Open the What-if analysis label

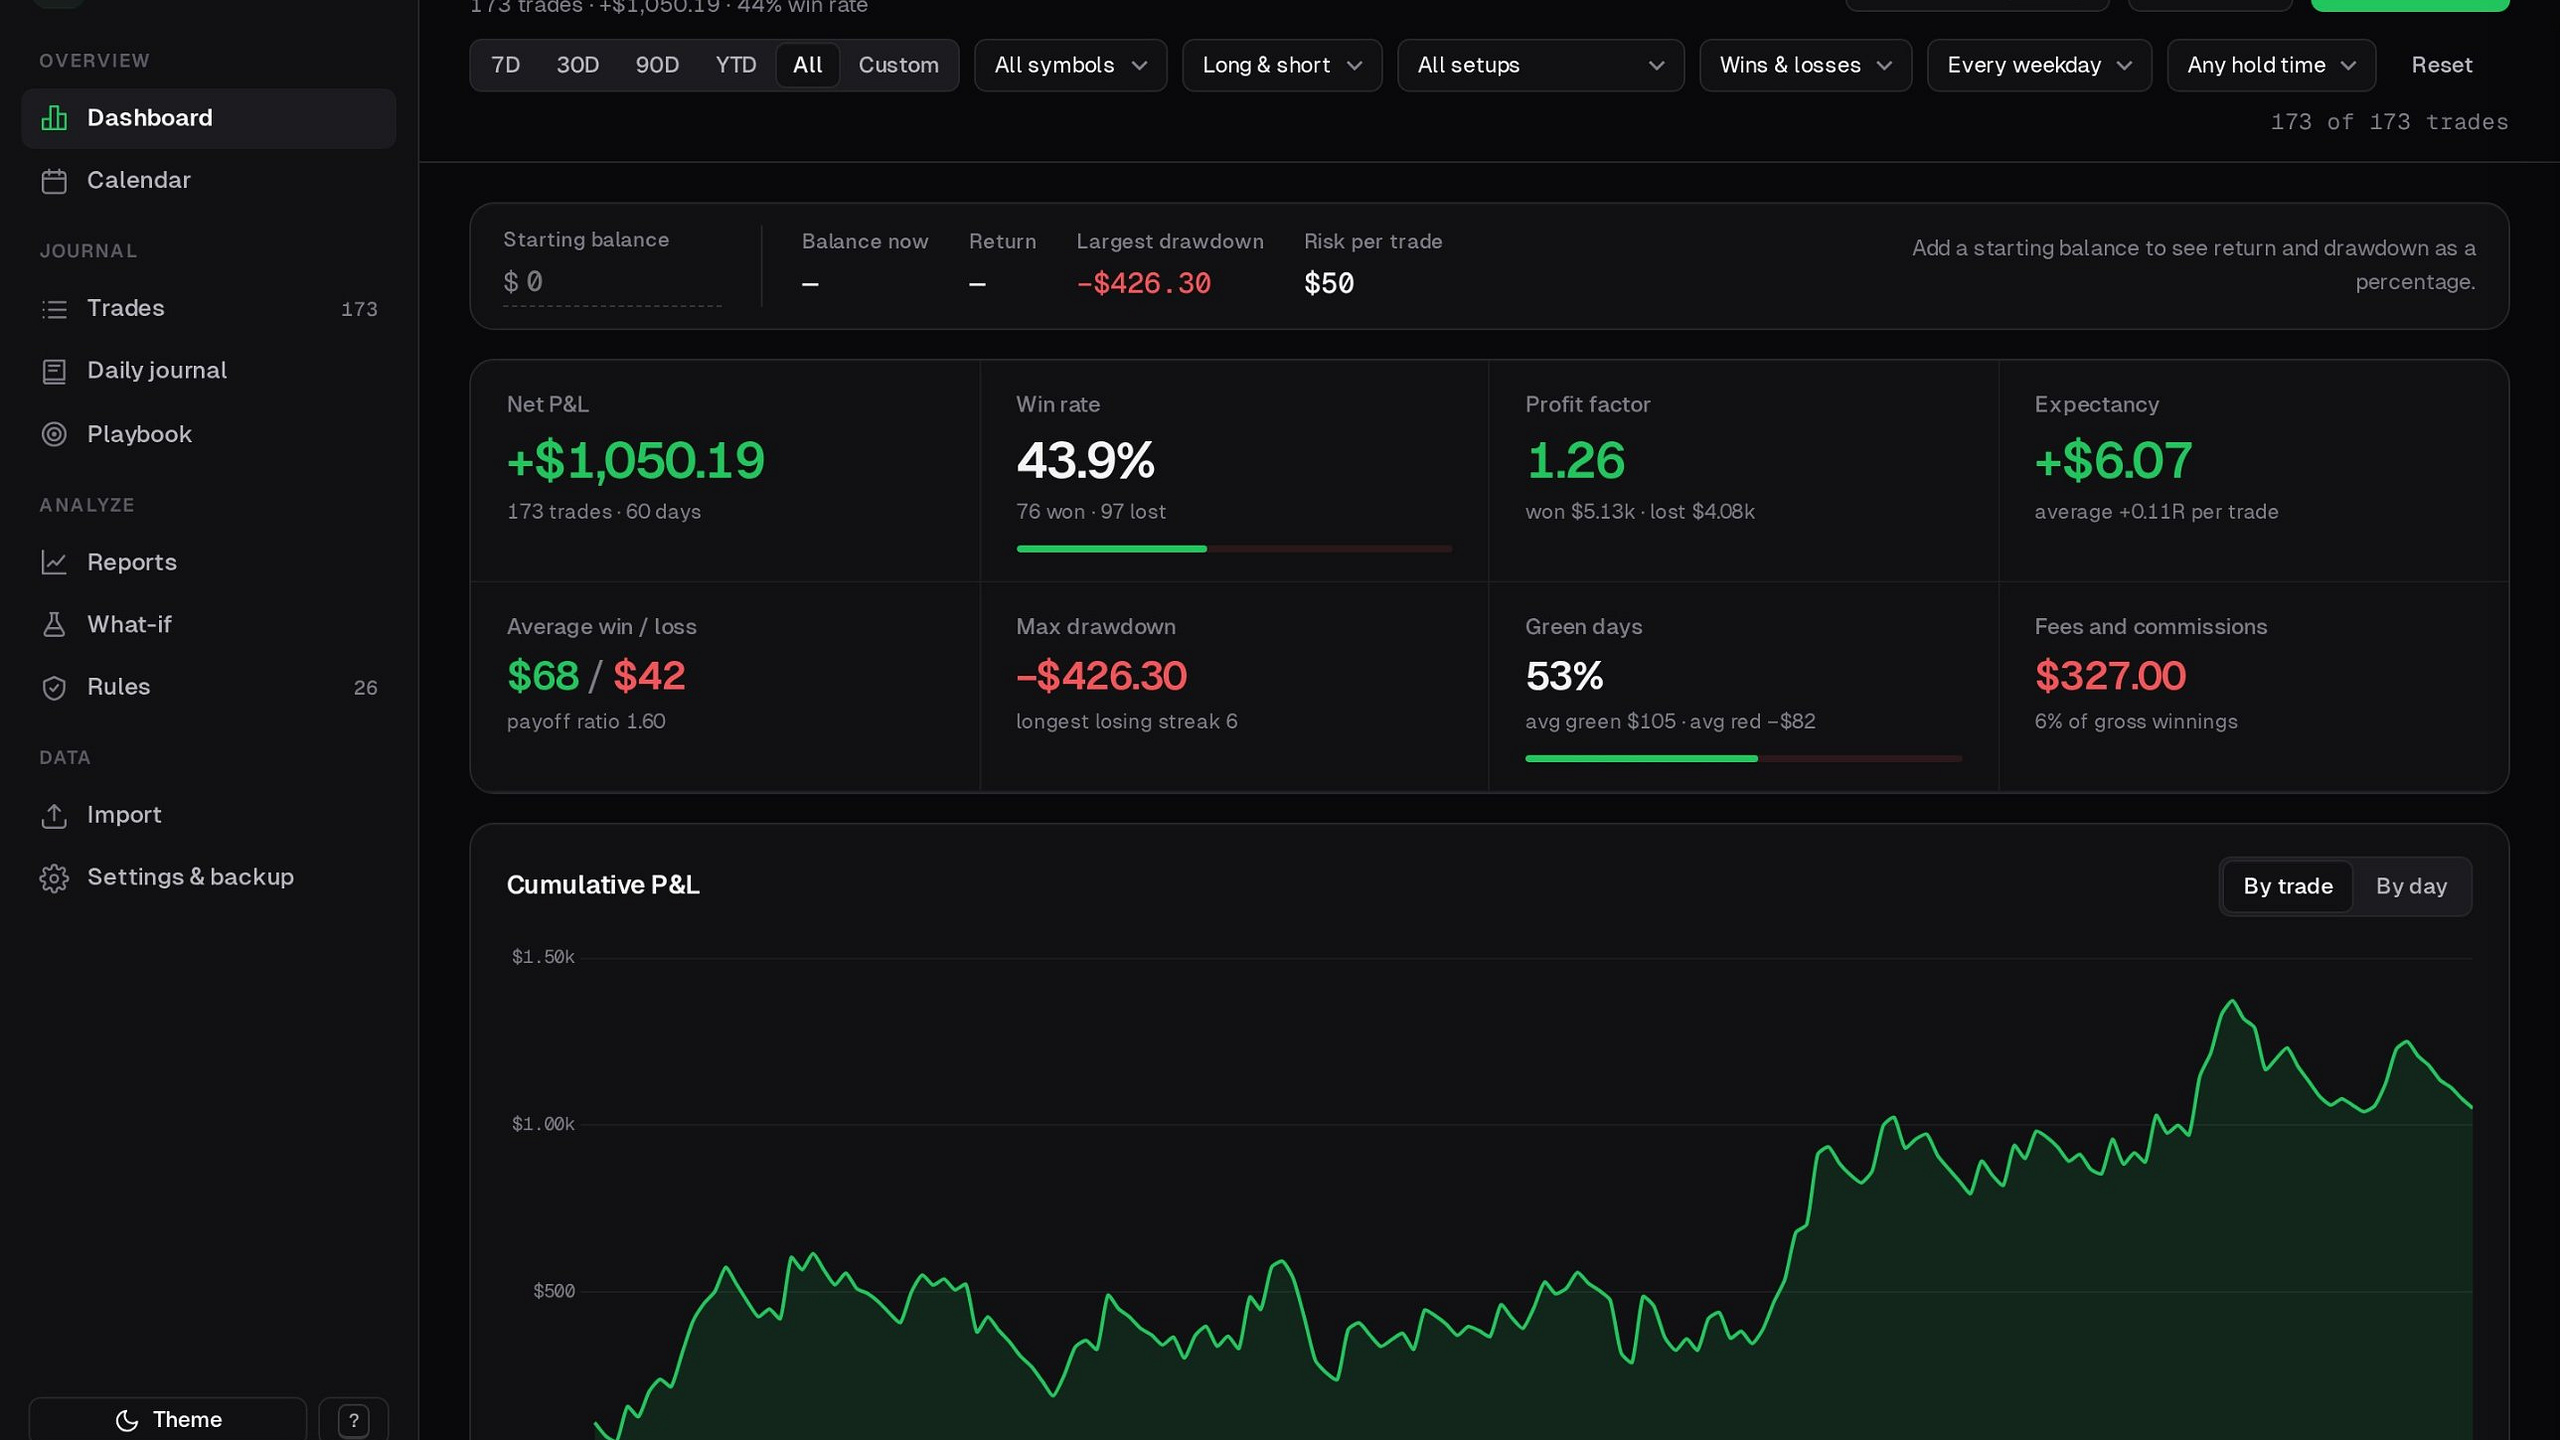129,624
